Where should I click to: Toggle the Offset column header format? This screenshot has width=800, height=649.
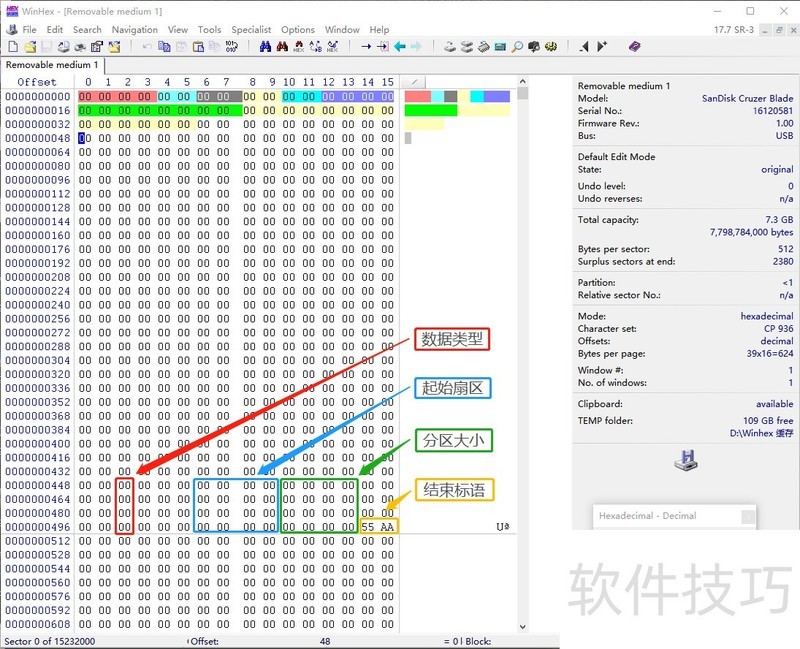[37, 82]
